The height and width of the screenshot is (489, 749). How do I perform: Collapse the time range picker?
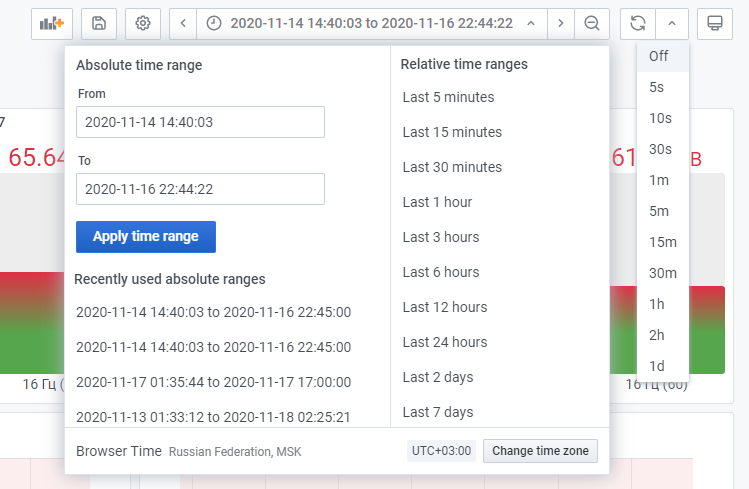pos(530,23)
